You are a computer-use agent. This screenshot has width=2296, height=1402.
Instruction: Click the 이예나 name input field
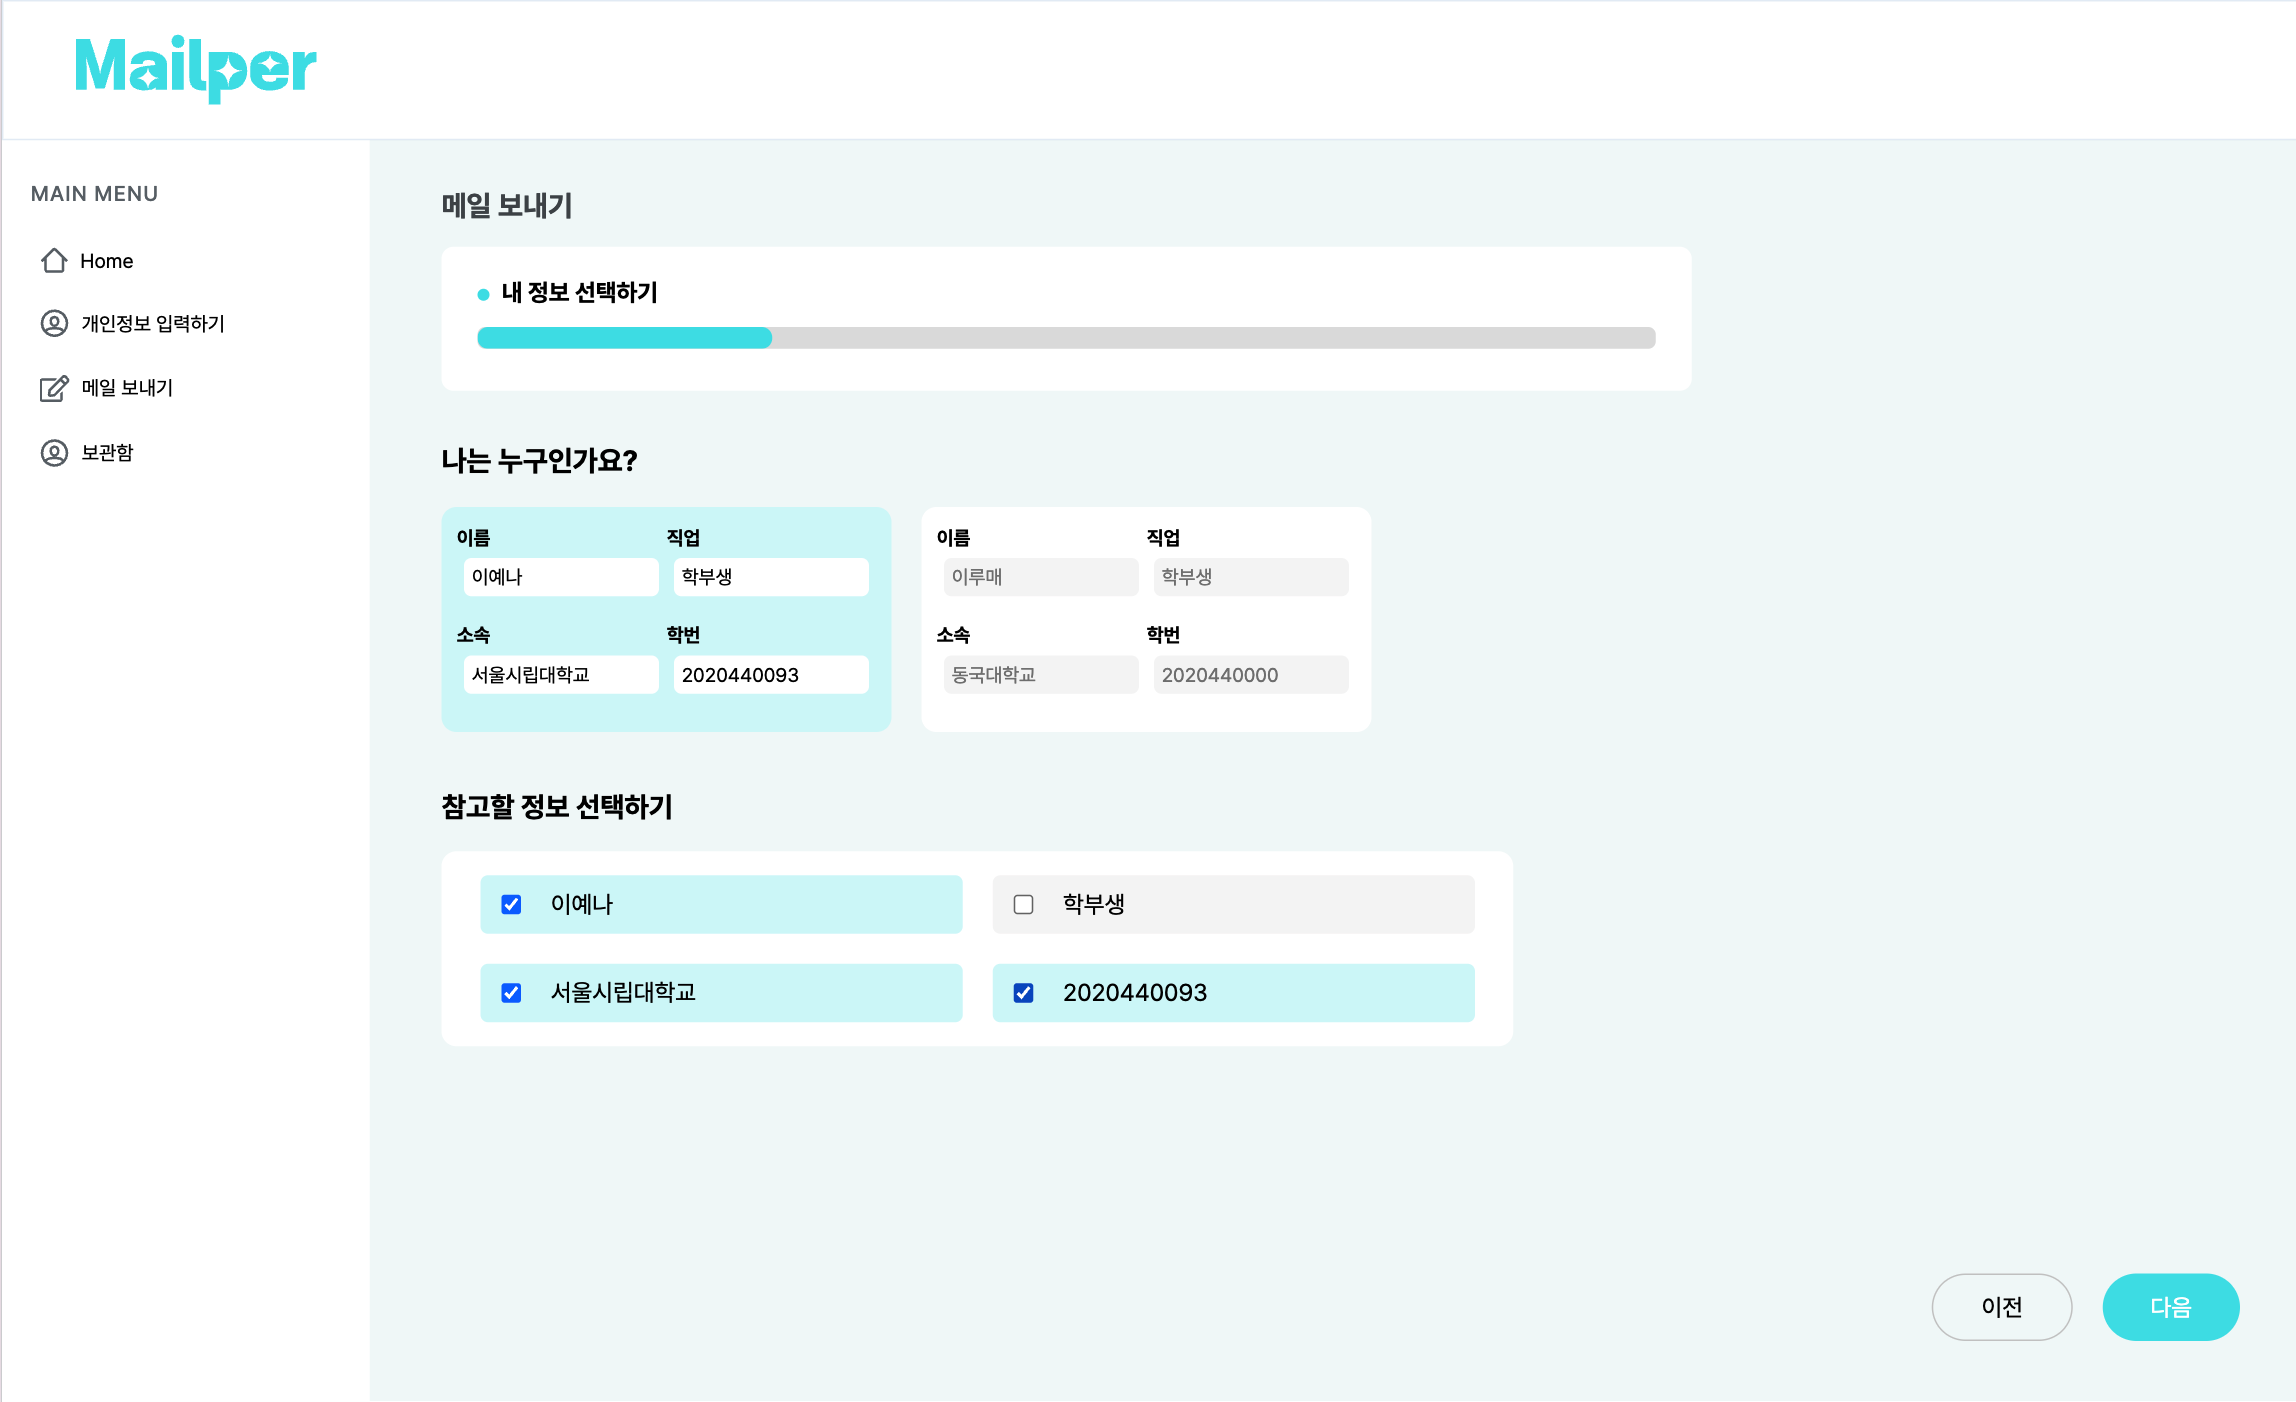point(560,577)
